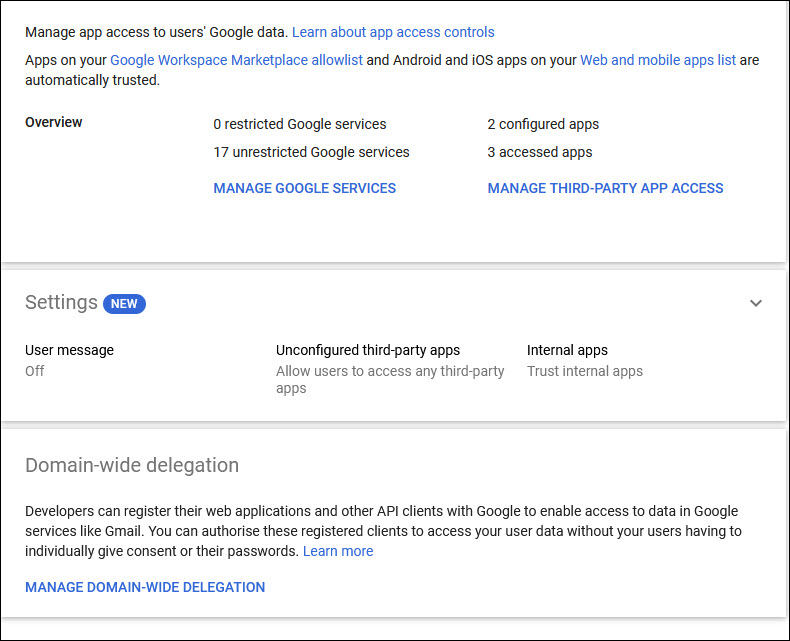Click 17 unrestricted Google services text
This screenshot has width=790, height=641.
[311, 152]
